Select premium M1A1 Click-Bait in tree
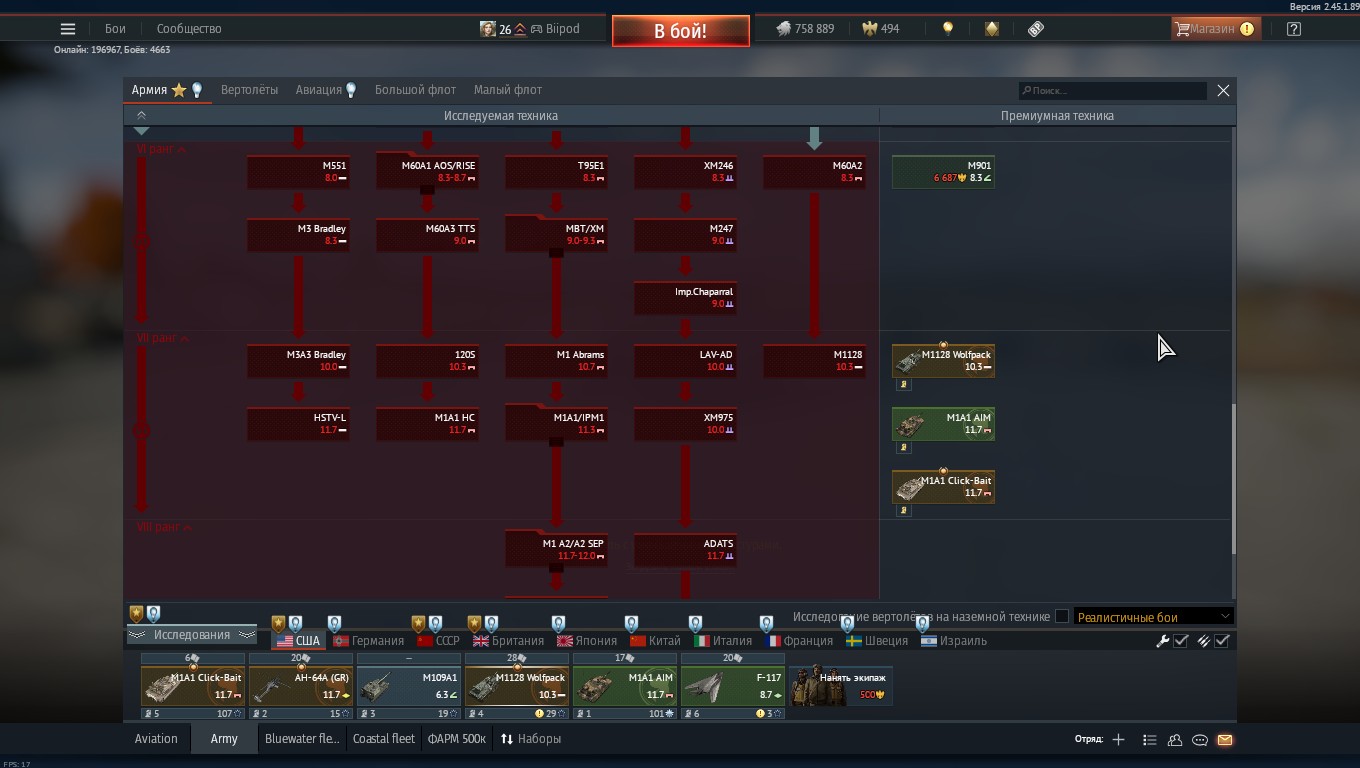This screenshot has width=1360, height=768. click(943, 487)
